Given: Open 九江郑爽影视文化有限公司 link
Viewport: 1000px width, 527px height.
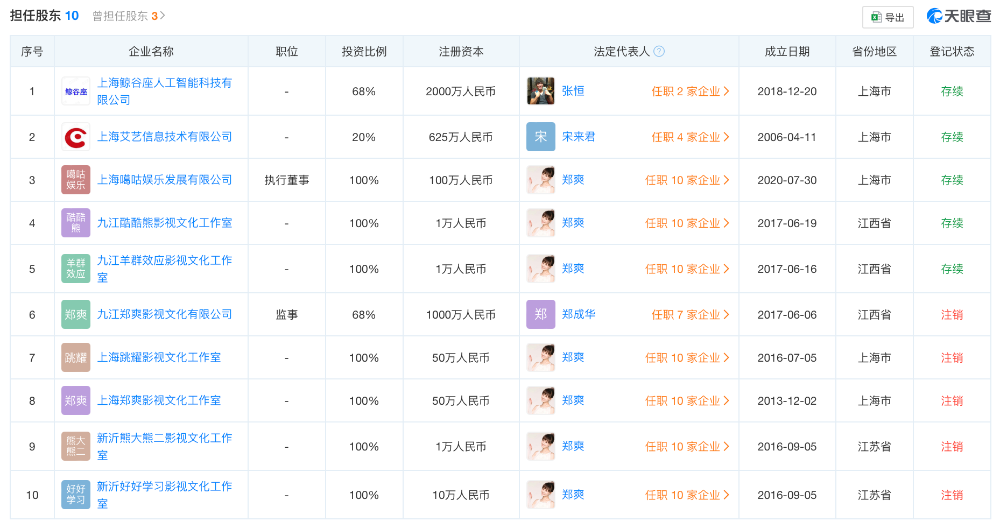Looking at the screenshot, I should coord(165,315).
